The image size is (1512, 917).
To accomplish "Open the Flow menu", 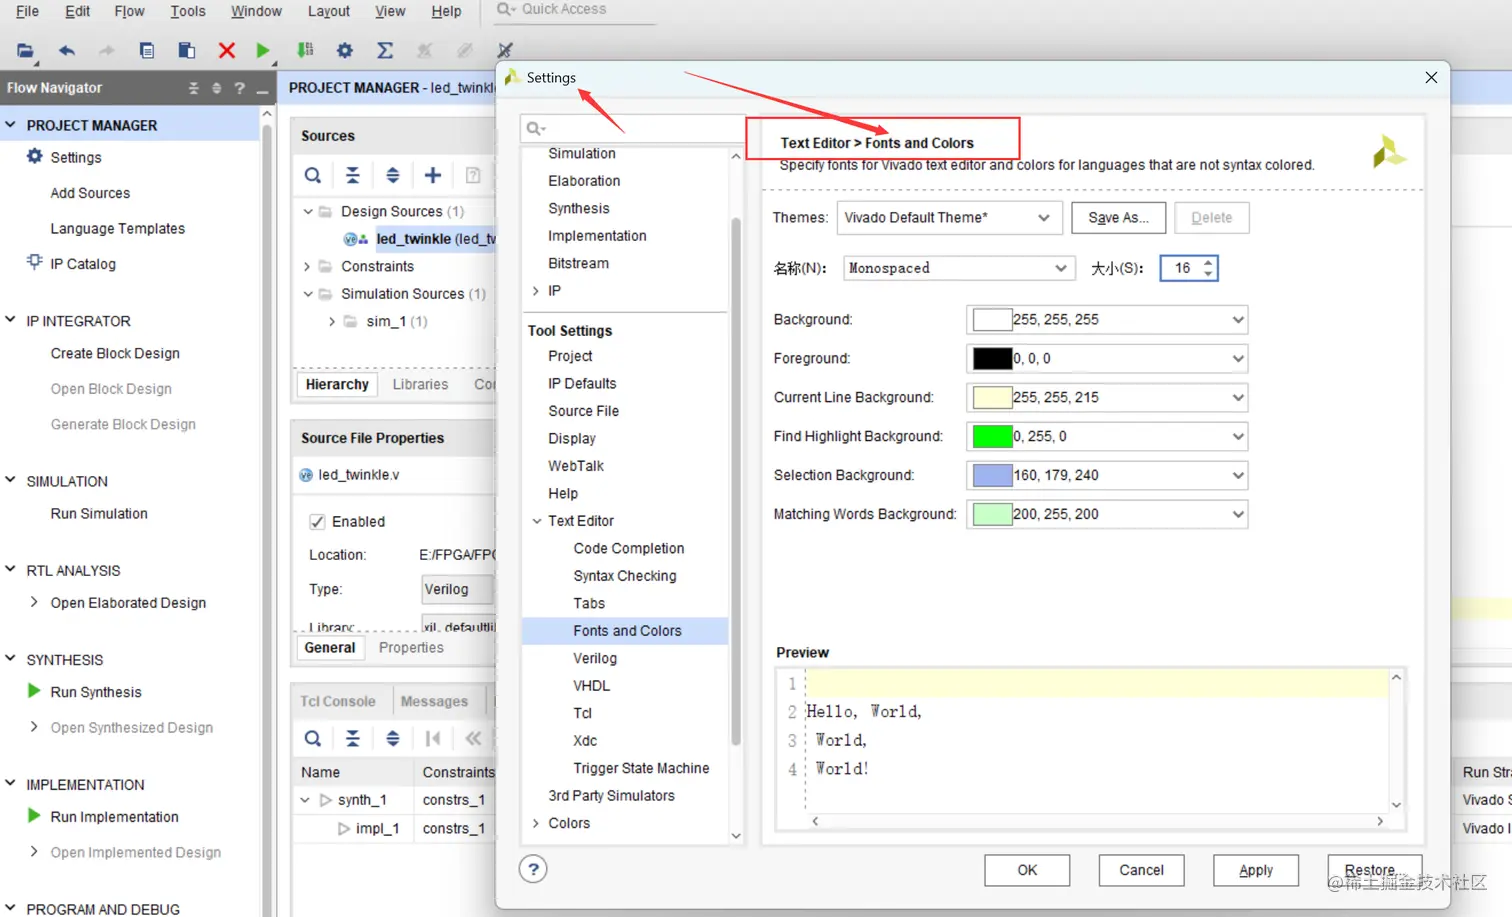I will point(129,11).
